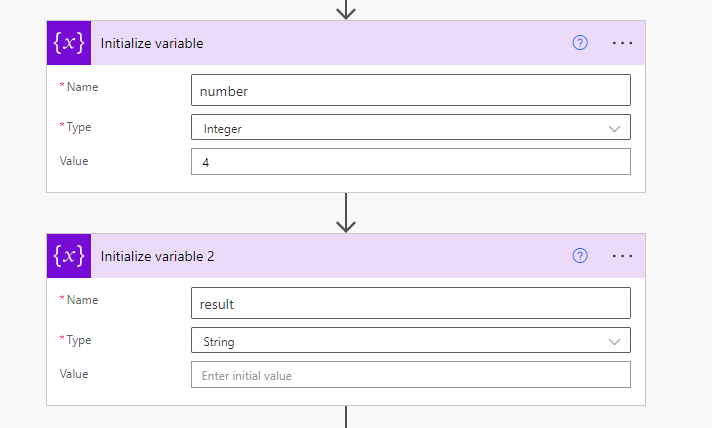This screenshot has width=712, height=428.
Task: Click the Value field containing 4
Action: 410,162
